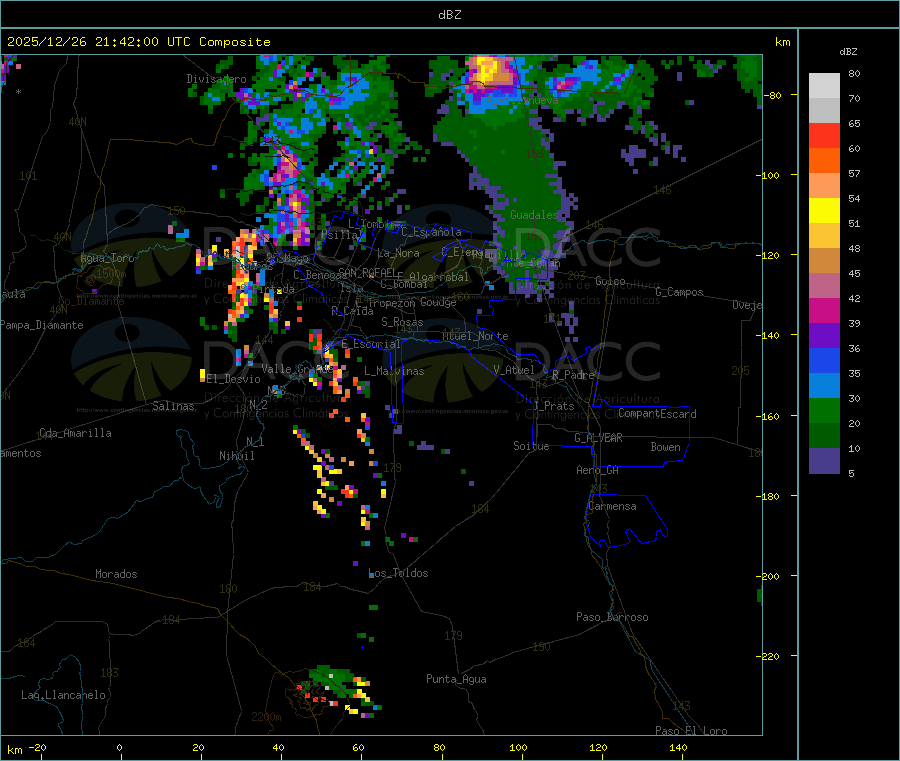Click the Lag.Llancanelo place label
The image size is (900, 761).
[63, 695]
